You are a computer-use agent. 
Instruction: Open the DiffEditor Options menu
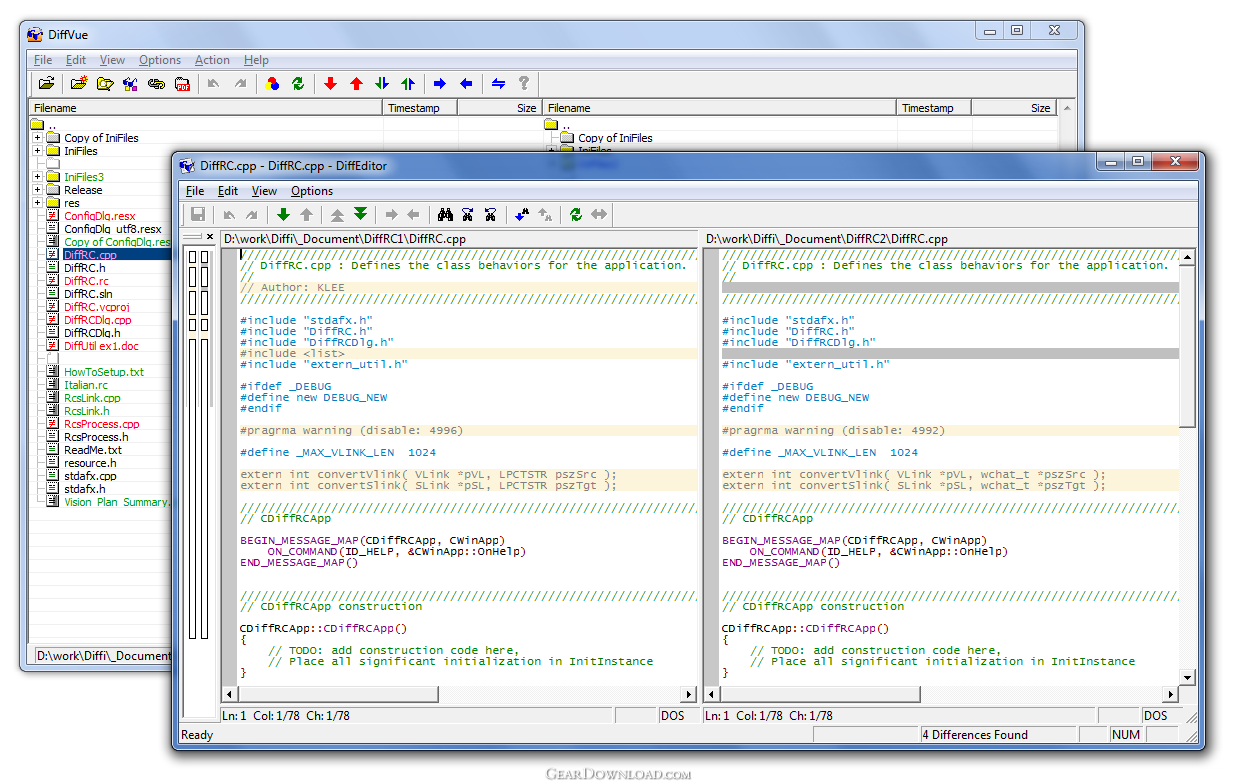pyautogui.click(x=312, y=191)
